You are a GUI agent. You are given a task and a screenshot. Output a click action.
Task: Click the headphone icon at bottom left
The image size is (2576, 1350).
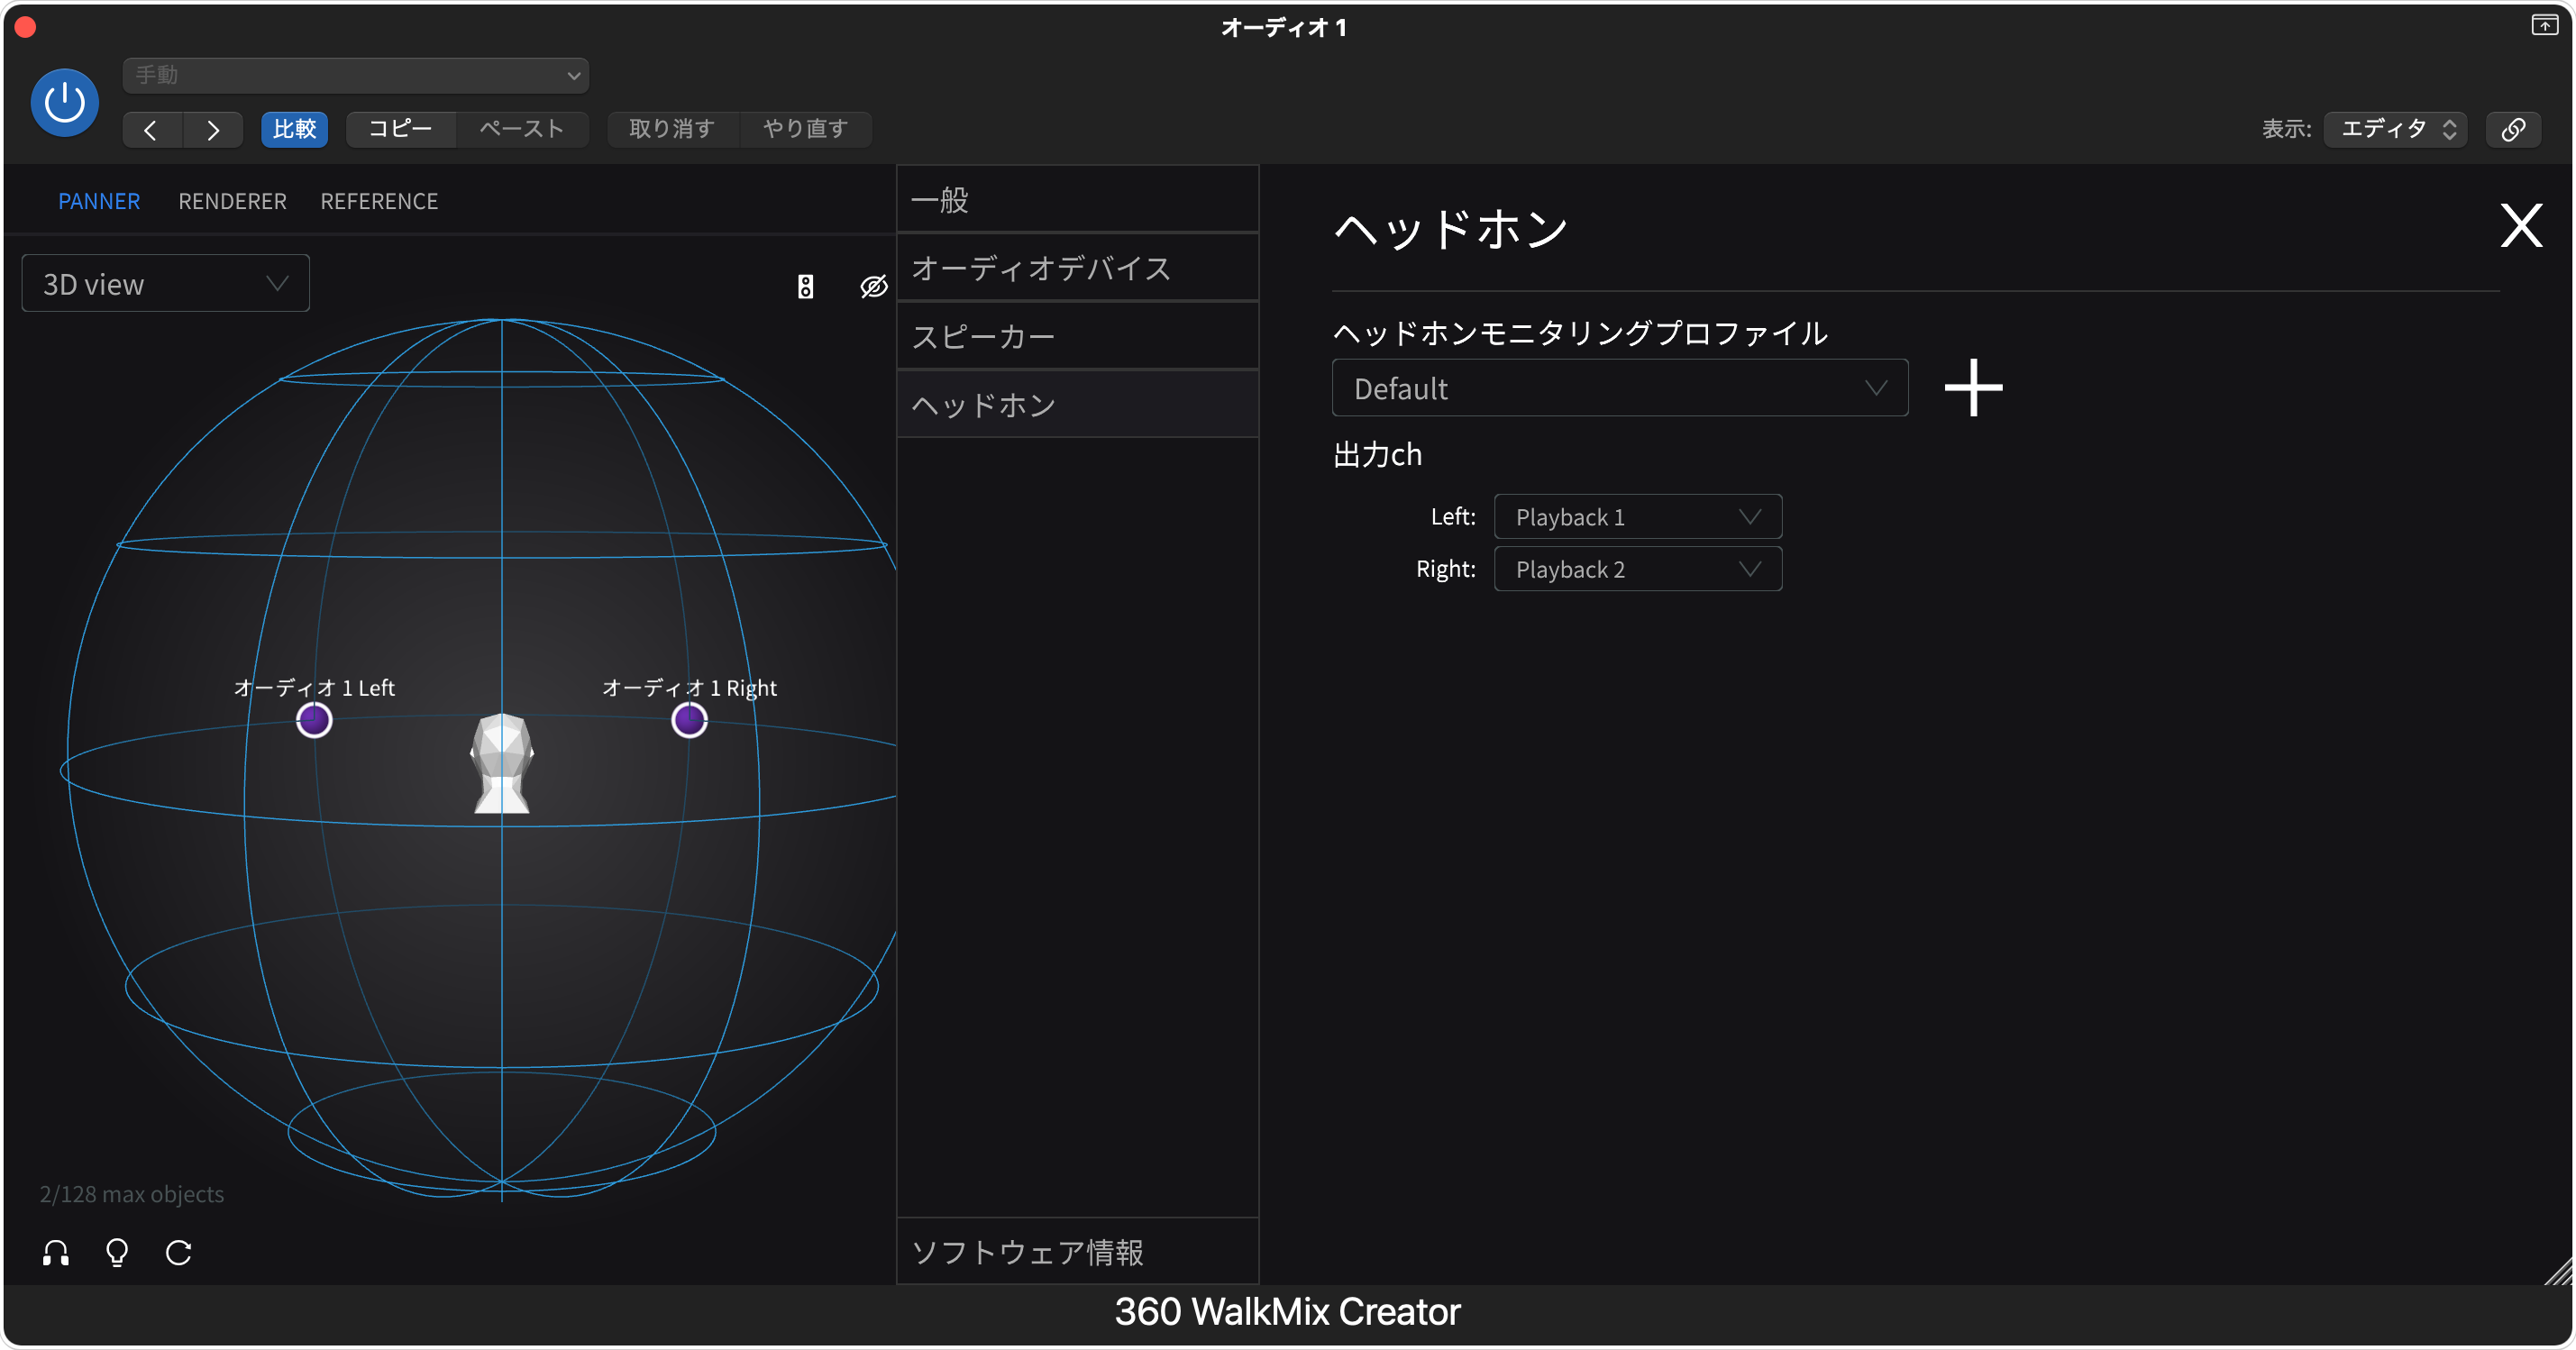pyautogui.click(x=56, y=1252)
